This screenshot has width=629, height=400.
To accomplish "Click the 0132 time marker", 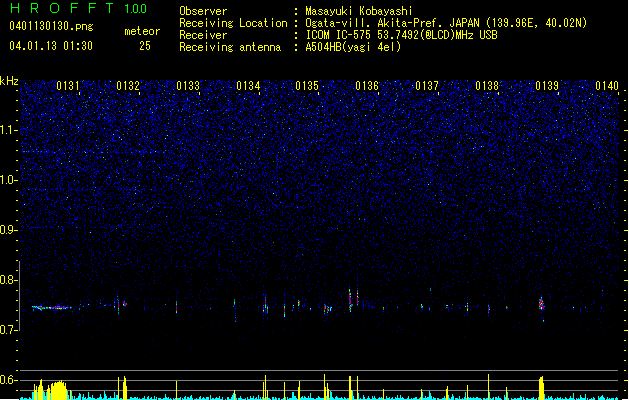I will click(x=128, y=86).
